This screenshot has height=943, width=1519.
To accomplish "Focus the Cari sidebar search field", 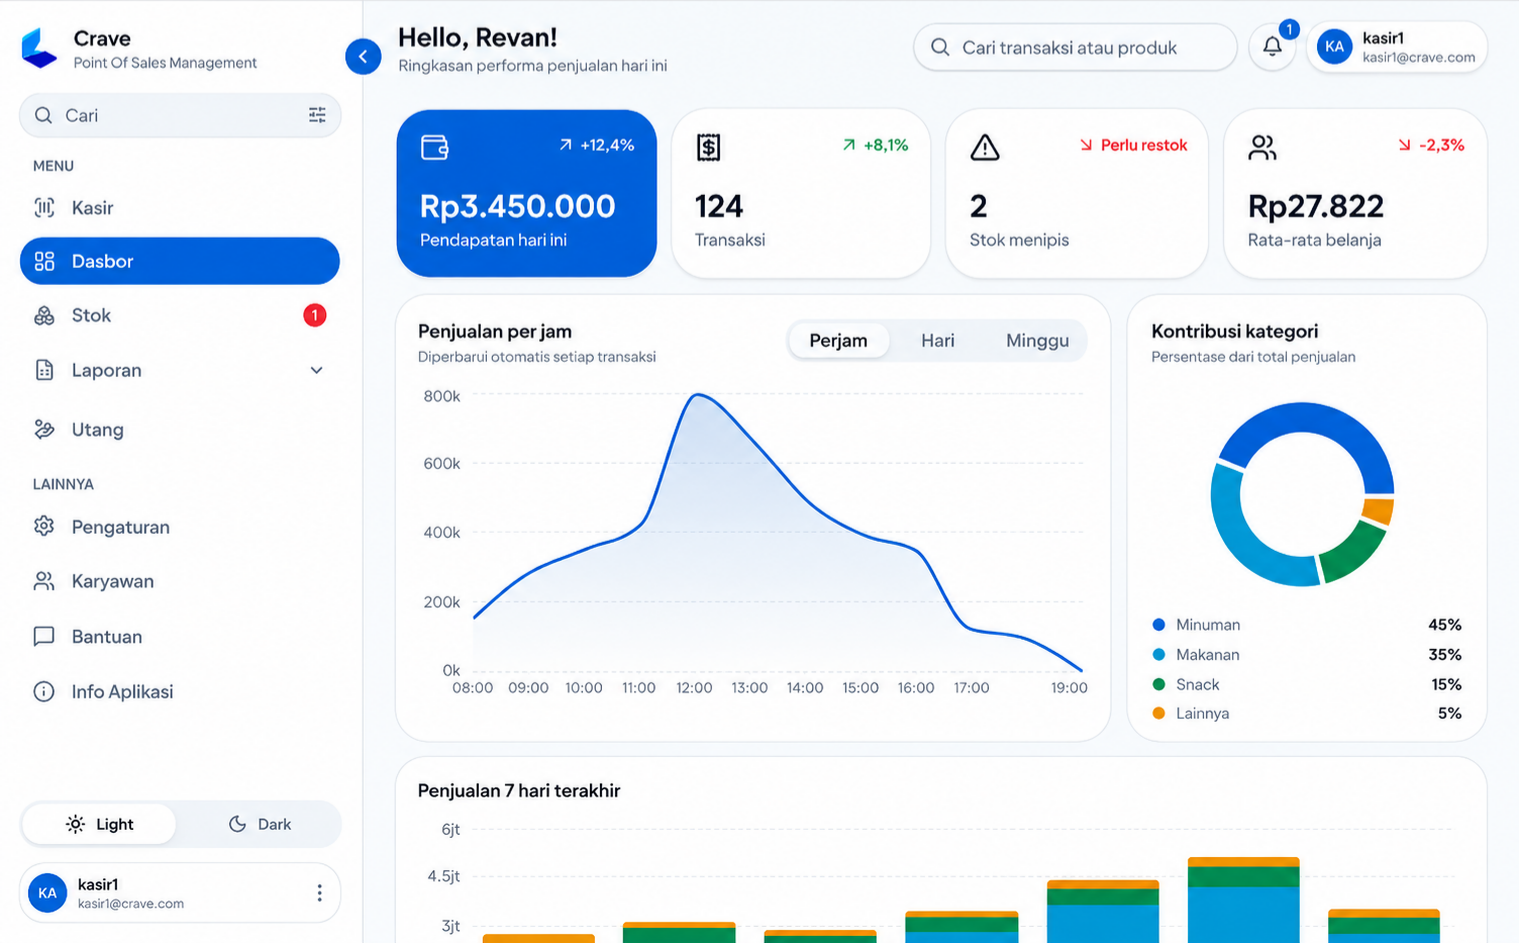I will coord(180,115).
